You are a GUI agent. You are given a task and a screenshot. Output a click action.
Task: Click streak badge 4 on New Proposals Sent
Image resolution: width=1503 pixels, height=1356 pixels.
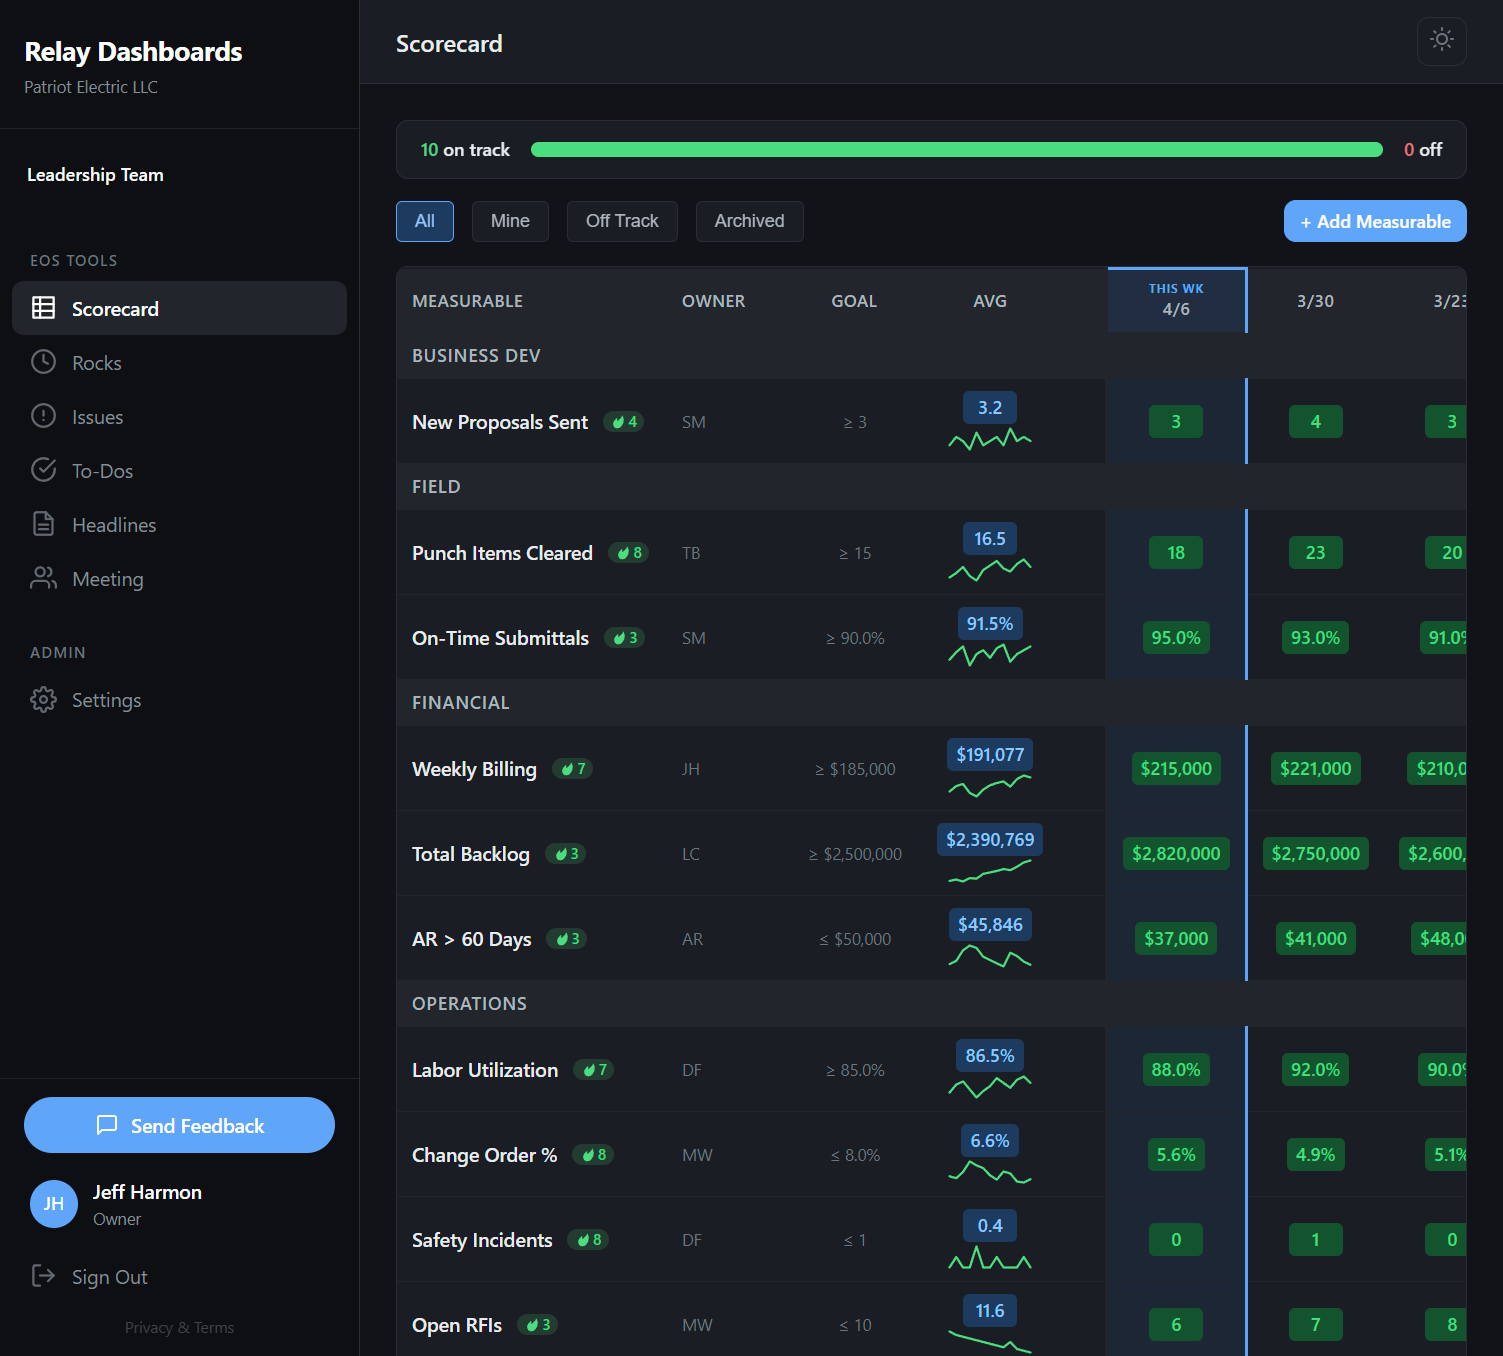point(624,422)
